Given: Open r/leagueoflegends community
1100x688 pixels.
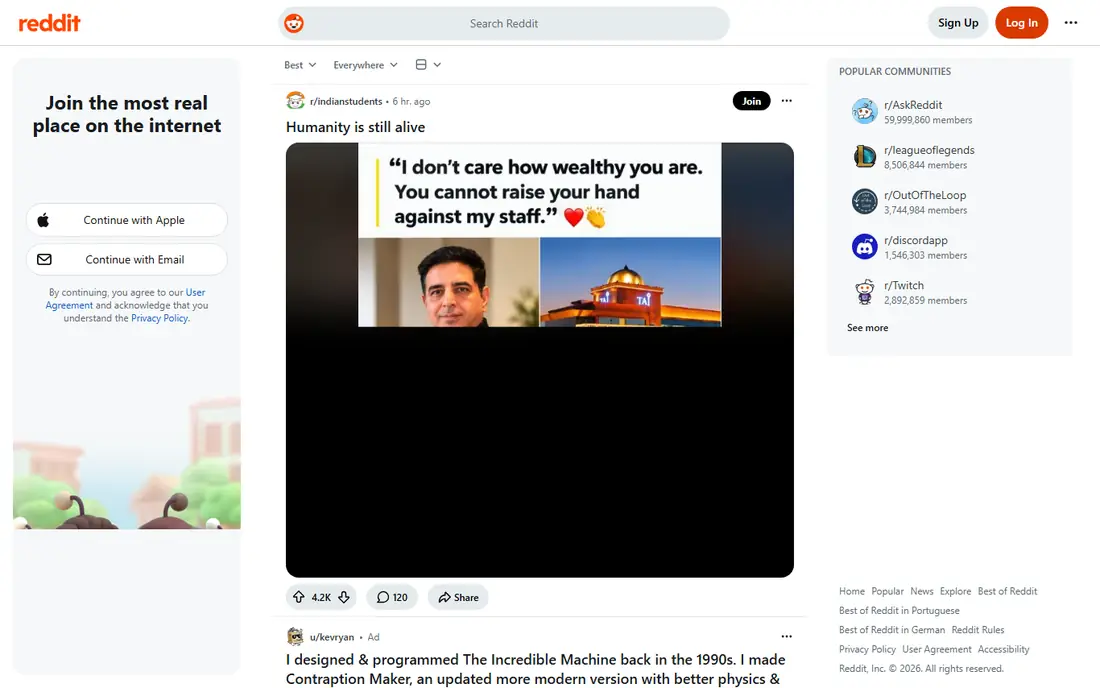Looking at the screenshot, I should 929,150.
